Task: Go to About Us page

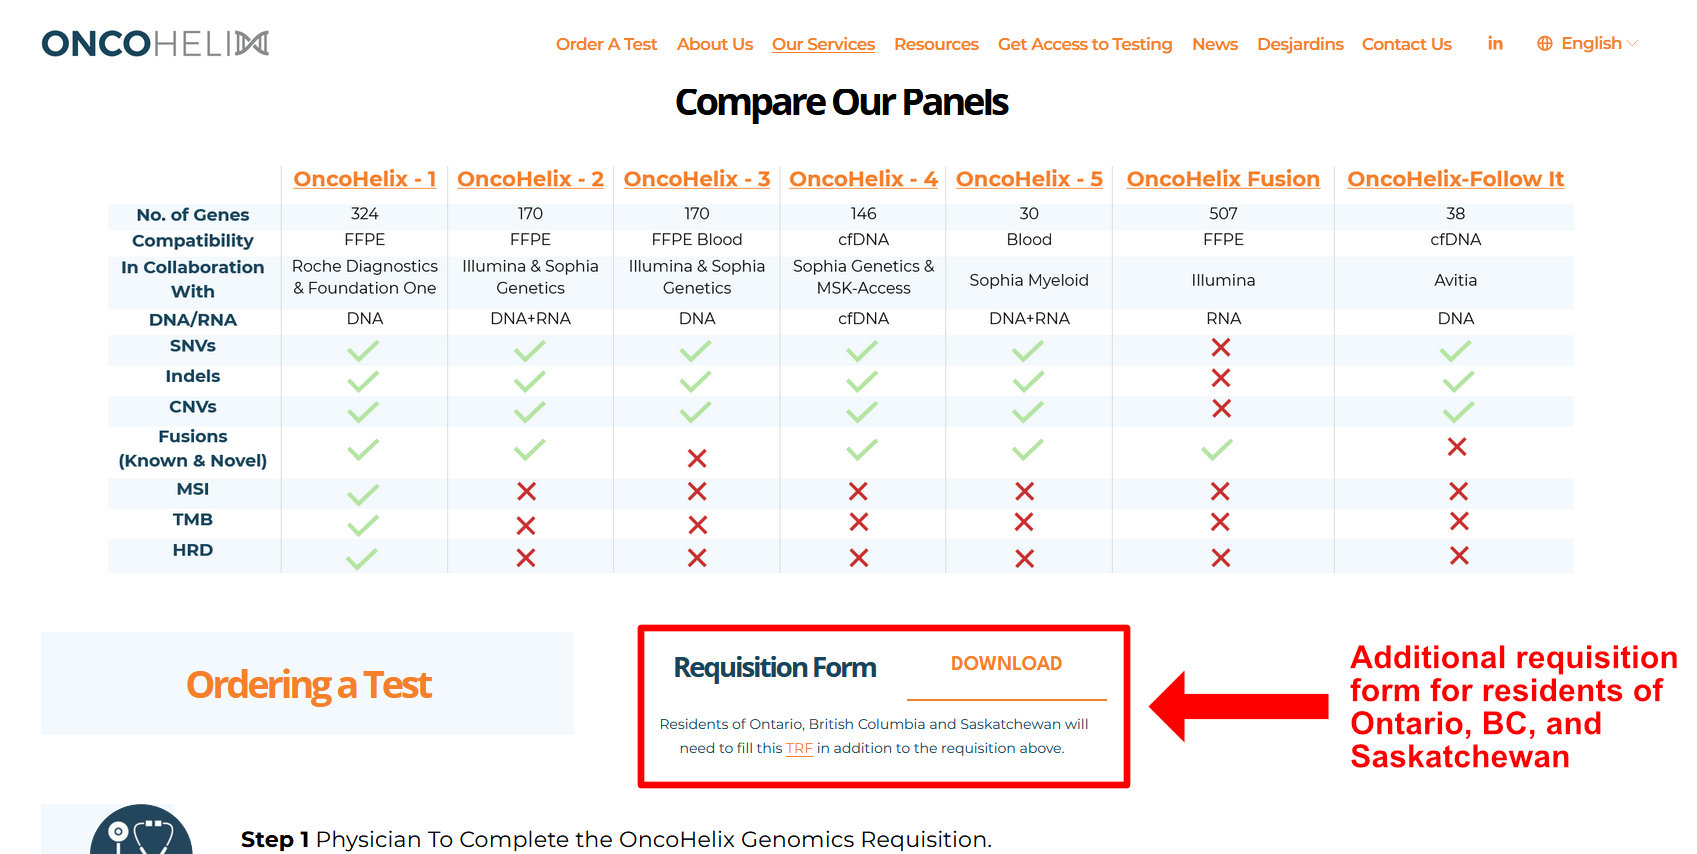Action: pos(714,44)
